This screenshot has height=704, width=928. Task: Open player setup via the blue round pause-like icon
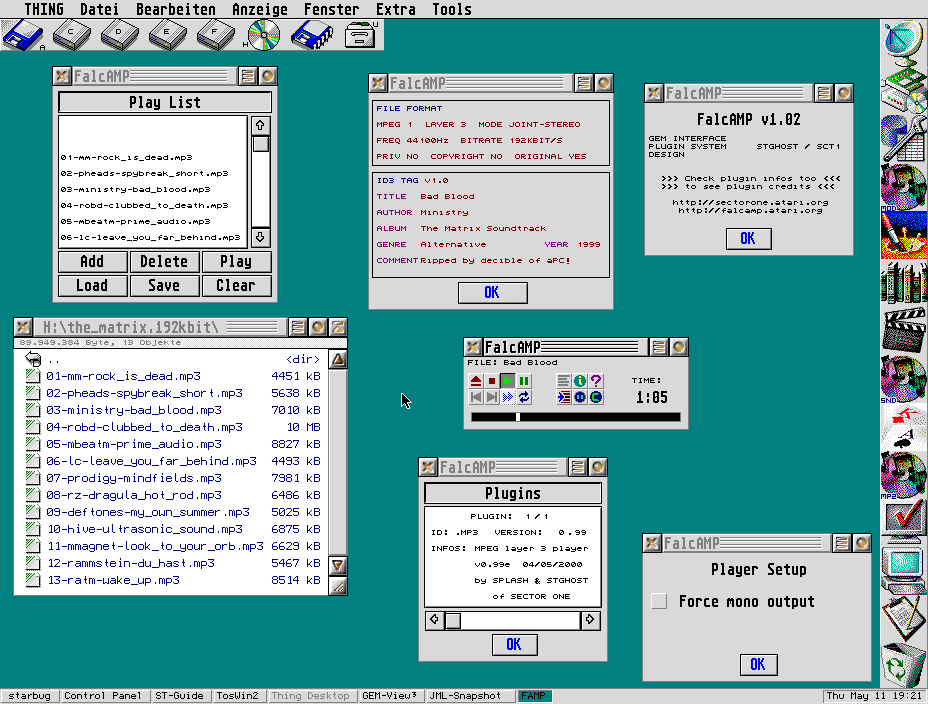point(579,397)
